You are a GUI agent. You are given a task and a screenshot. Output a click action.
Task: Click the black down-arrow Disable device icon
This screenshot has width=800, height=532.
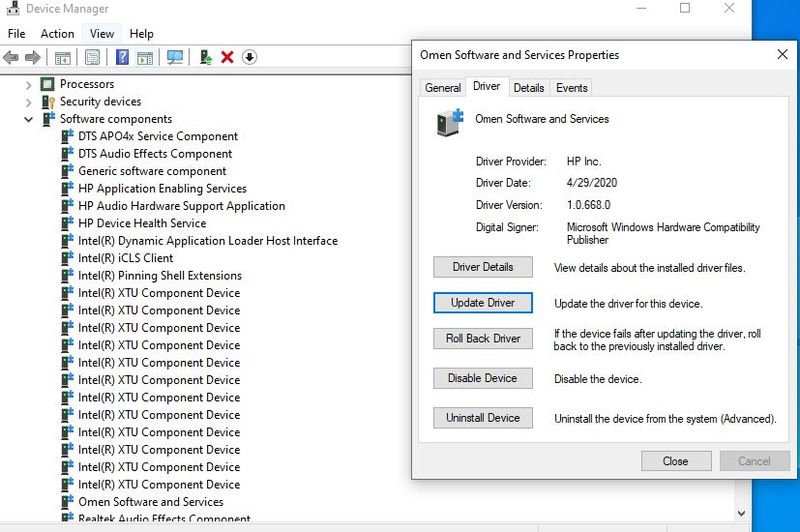(249, 58)
